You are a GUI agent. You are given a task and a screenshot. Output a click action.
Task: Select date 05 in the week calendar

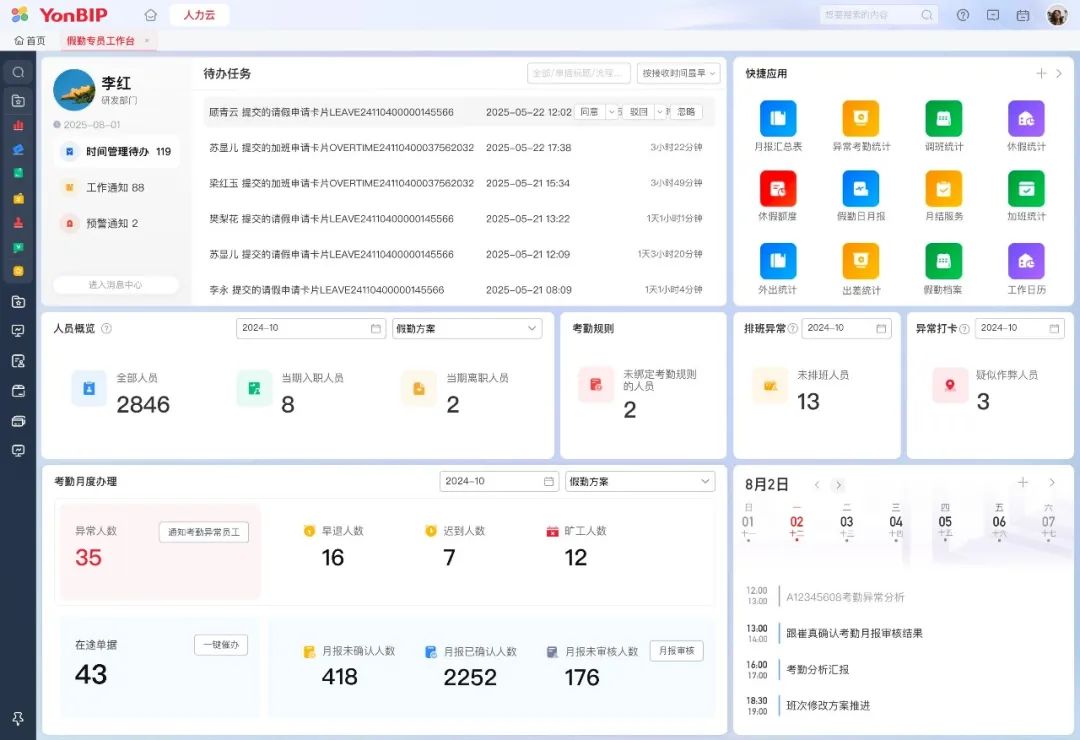click(945, 522)
